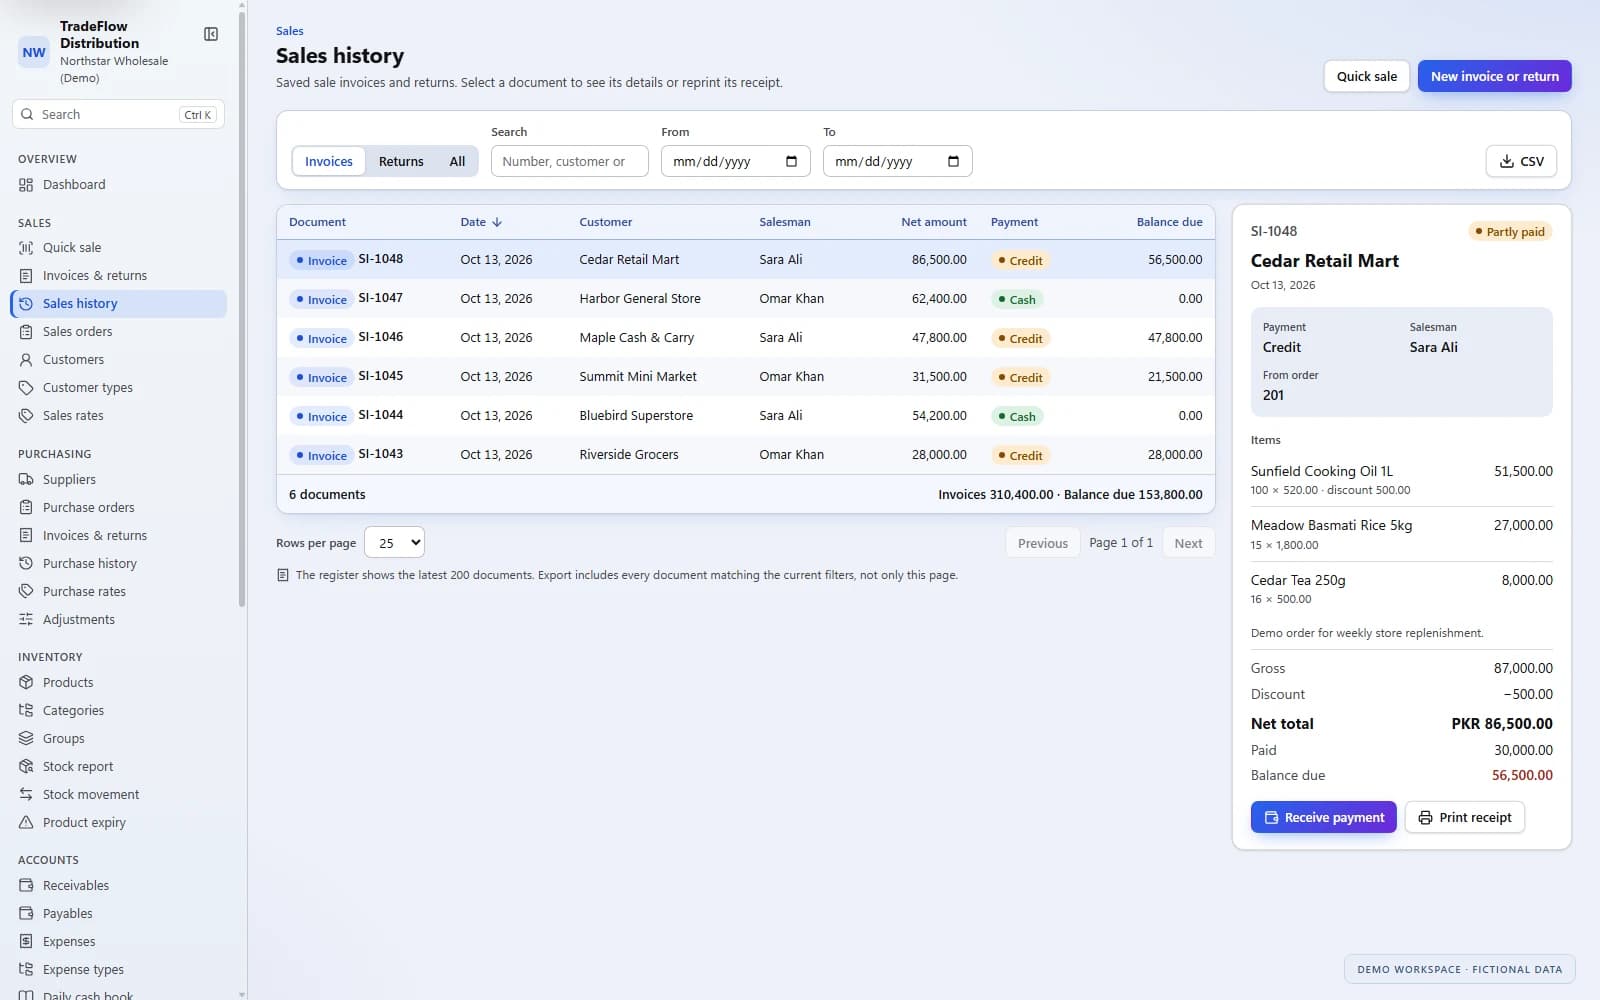
Task: Print receipt for SI-1048
Action: [1465, 817]
